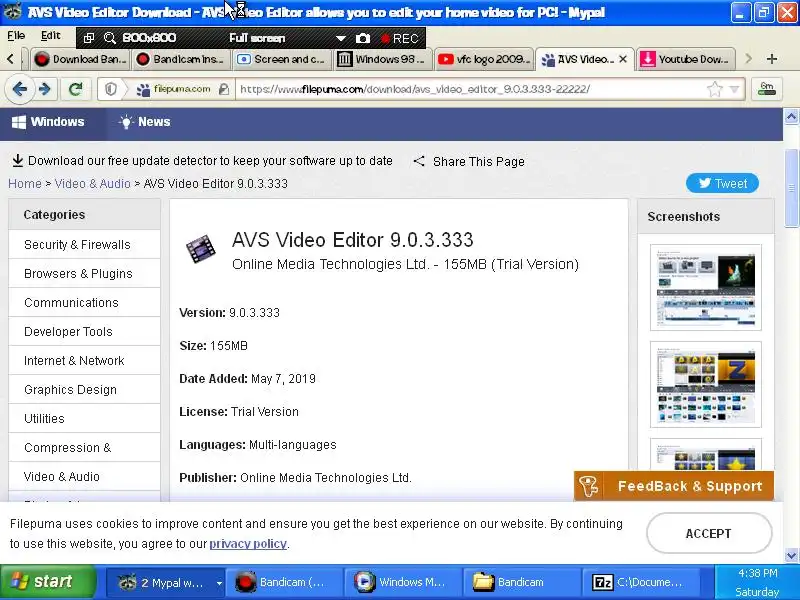Image resolution: width=800 pixels, height=600 pixels.
Task: Click the Bandicam magnifier search icon
Action: coord(109,38)
